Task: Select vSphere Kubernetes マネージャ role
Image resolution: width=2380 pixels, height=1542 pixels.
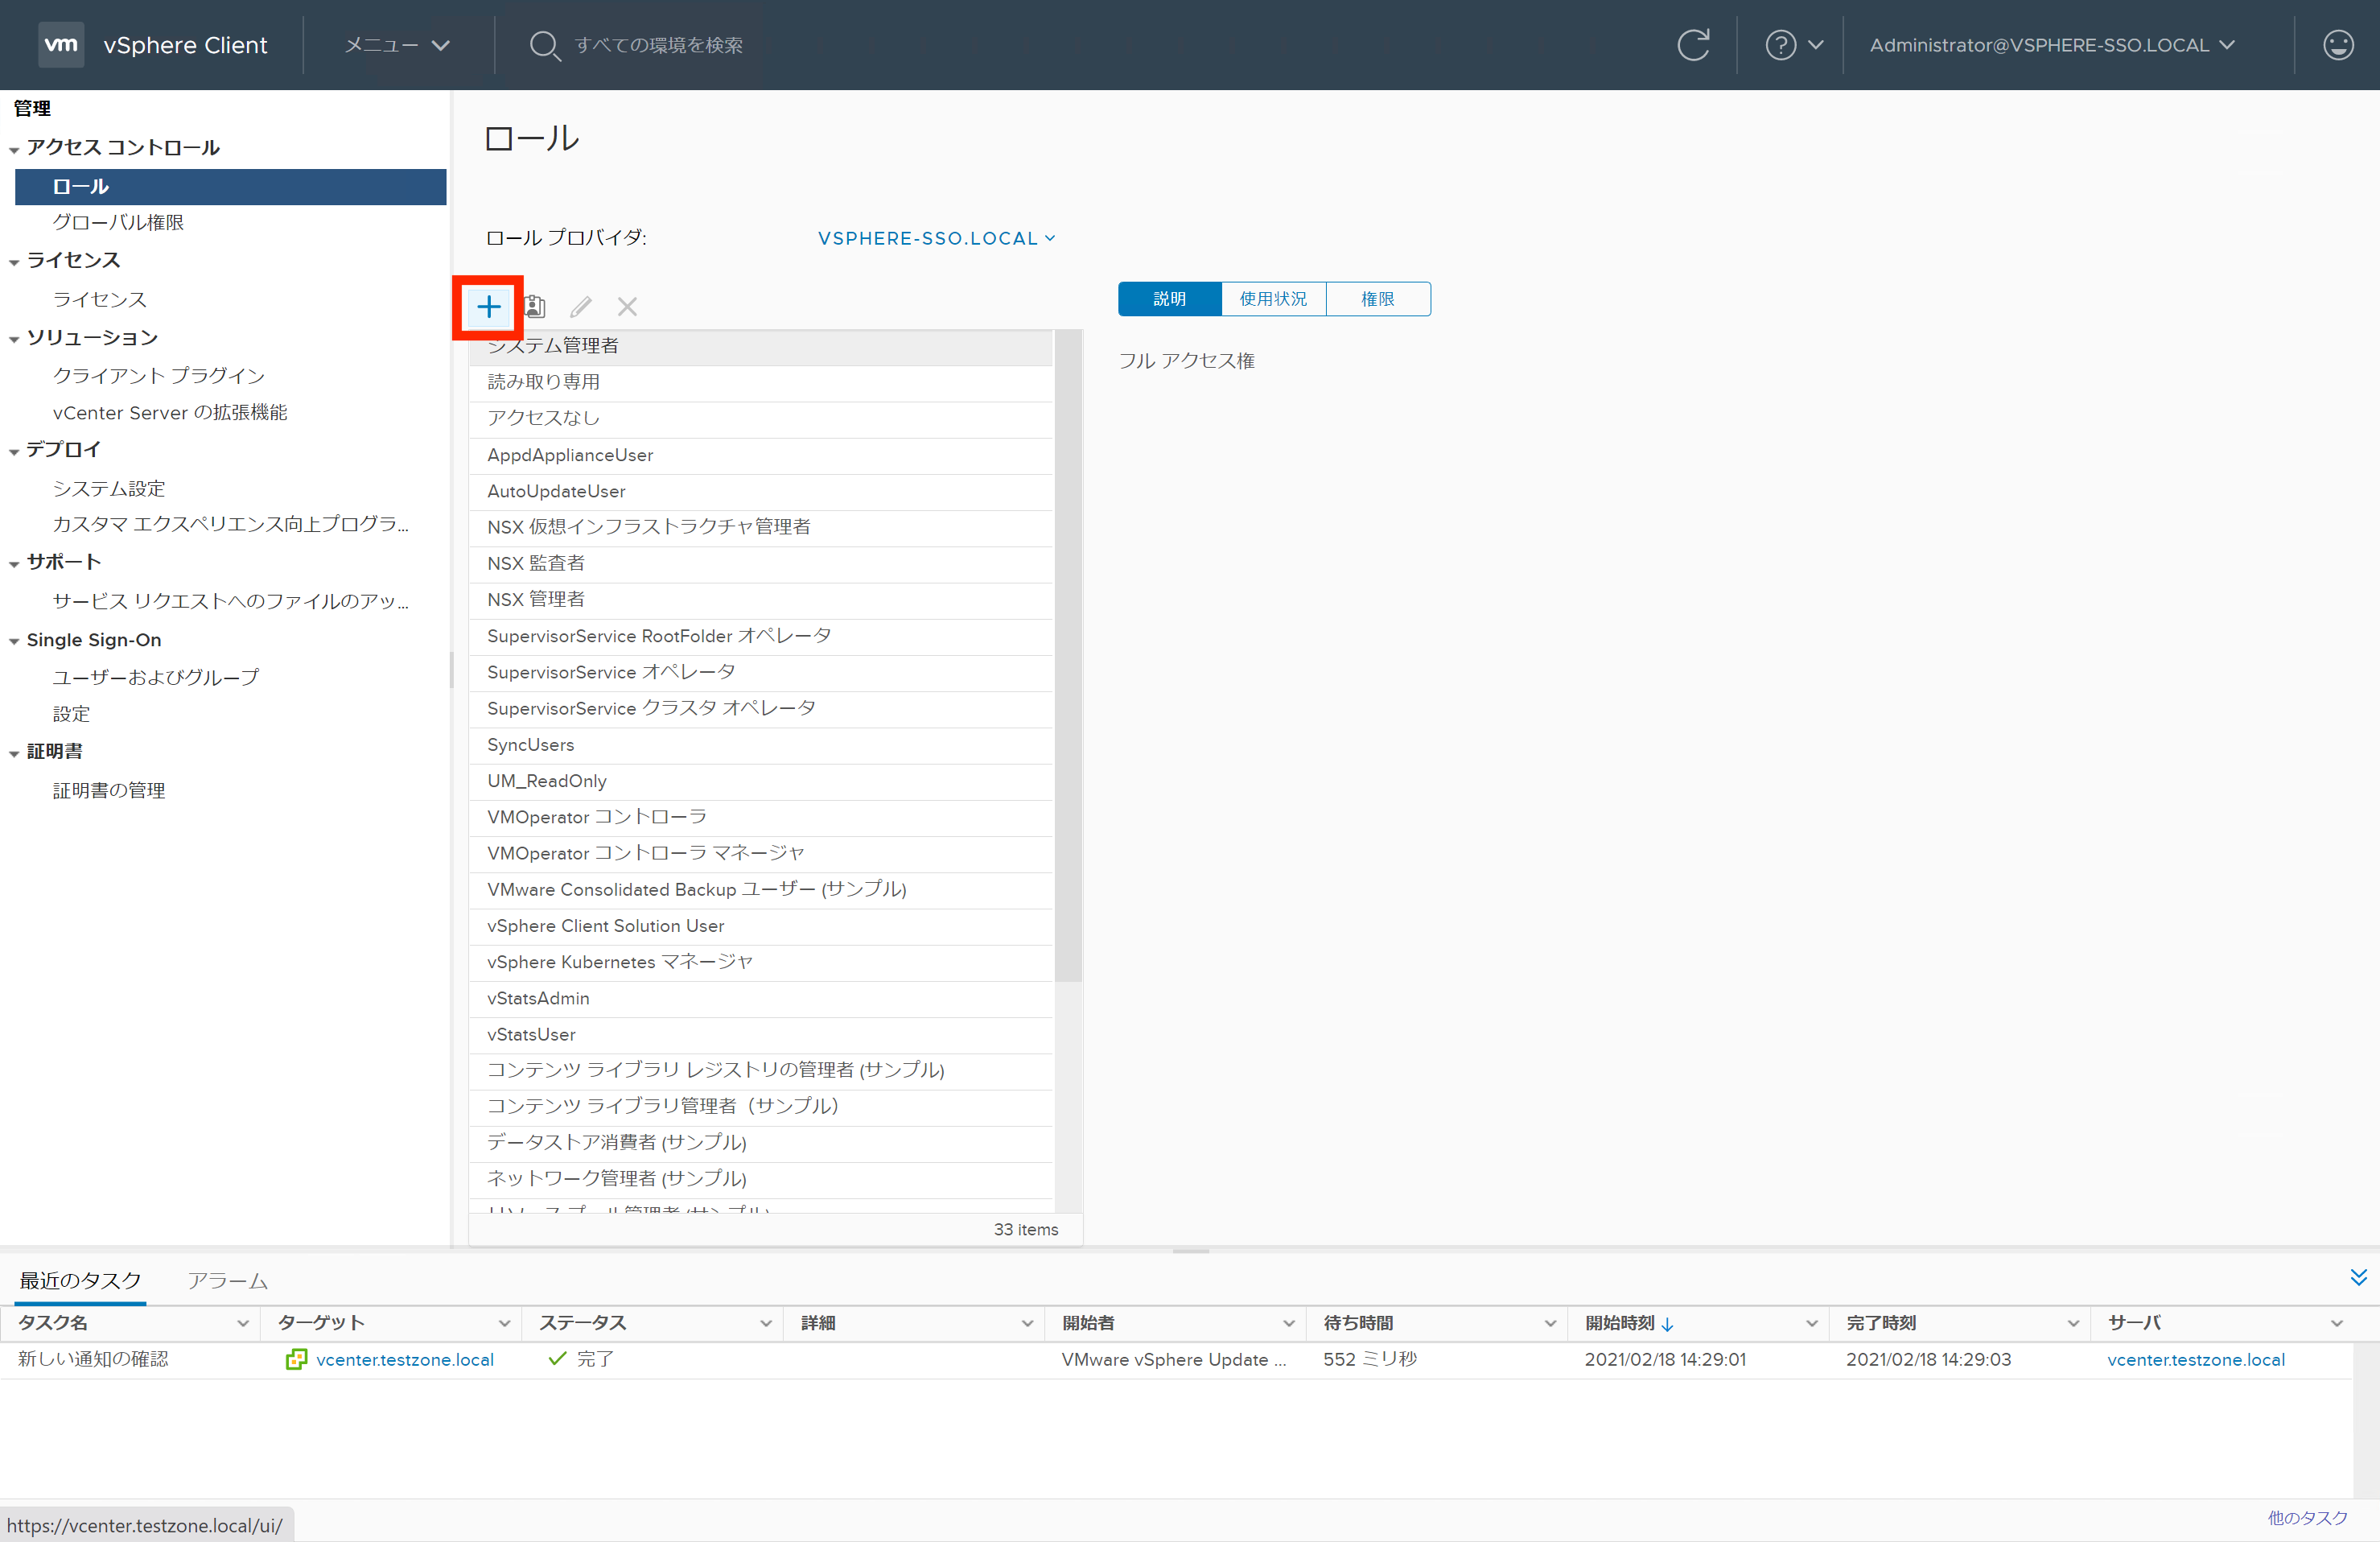Action: pyautogui.click(x=761, y=962)
